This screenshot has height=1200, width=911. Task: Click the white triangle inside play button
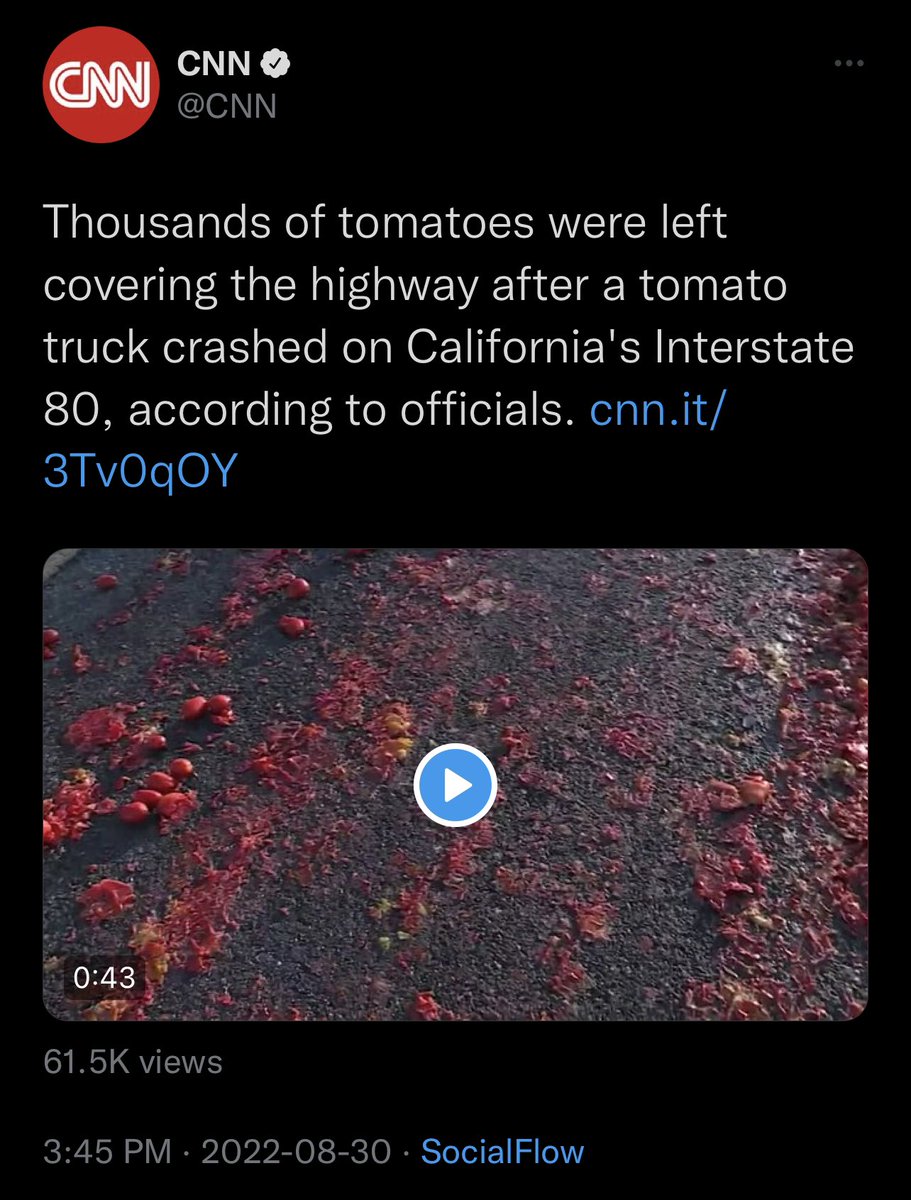pyautogui.click(x=458, y=786)
